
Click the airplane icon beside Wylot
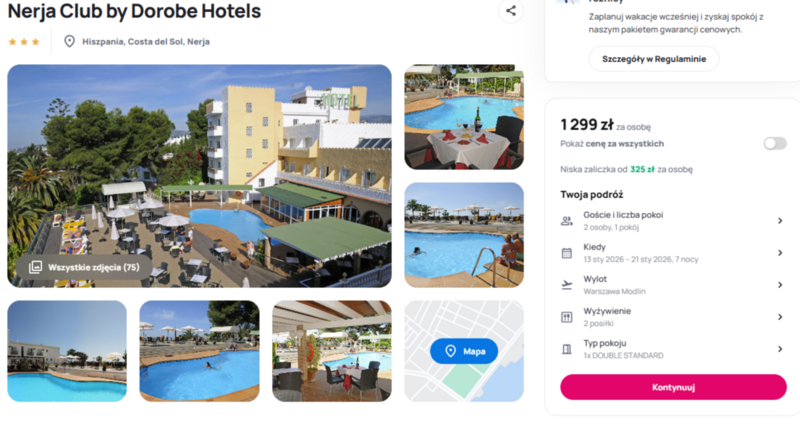[567, 285]
